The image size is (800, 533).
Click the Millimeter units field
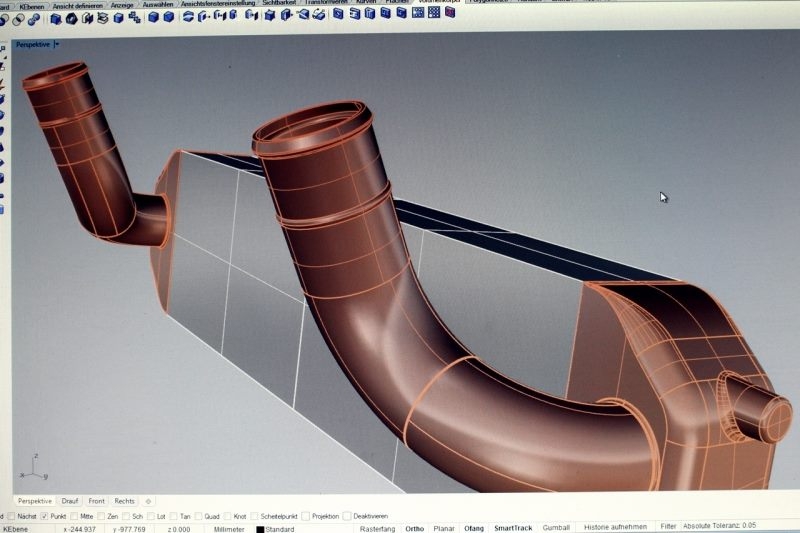click(x=230, y=528)
